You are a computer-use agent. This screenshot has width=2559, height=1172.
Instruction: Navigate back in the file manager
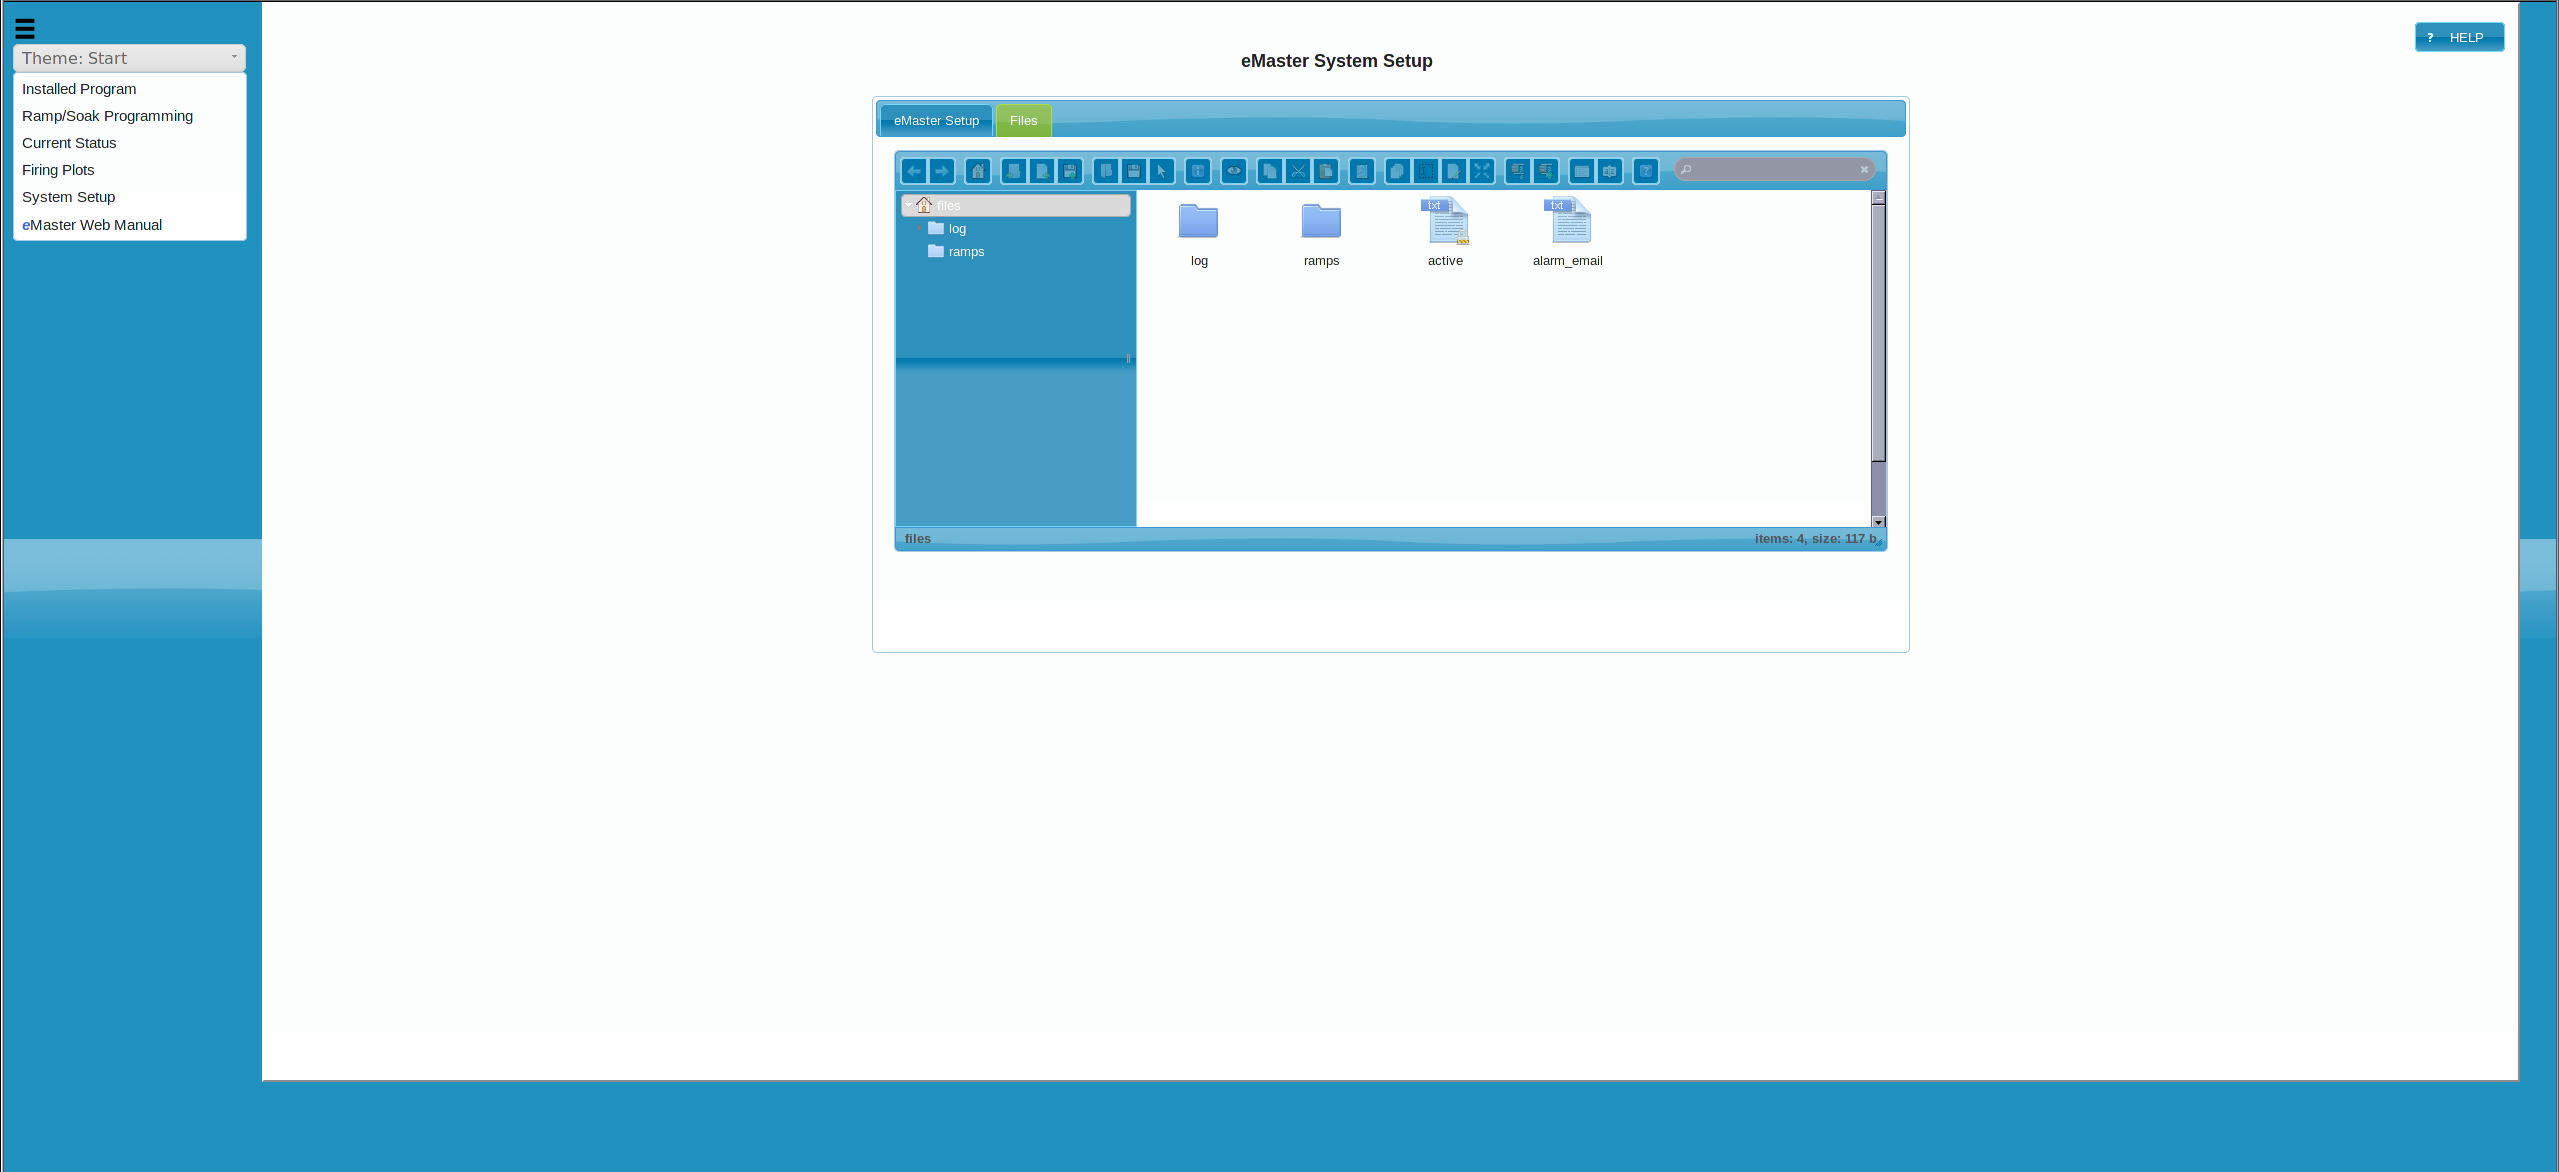[x=914, y=171]
